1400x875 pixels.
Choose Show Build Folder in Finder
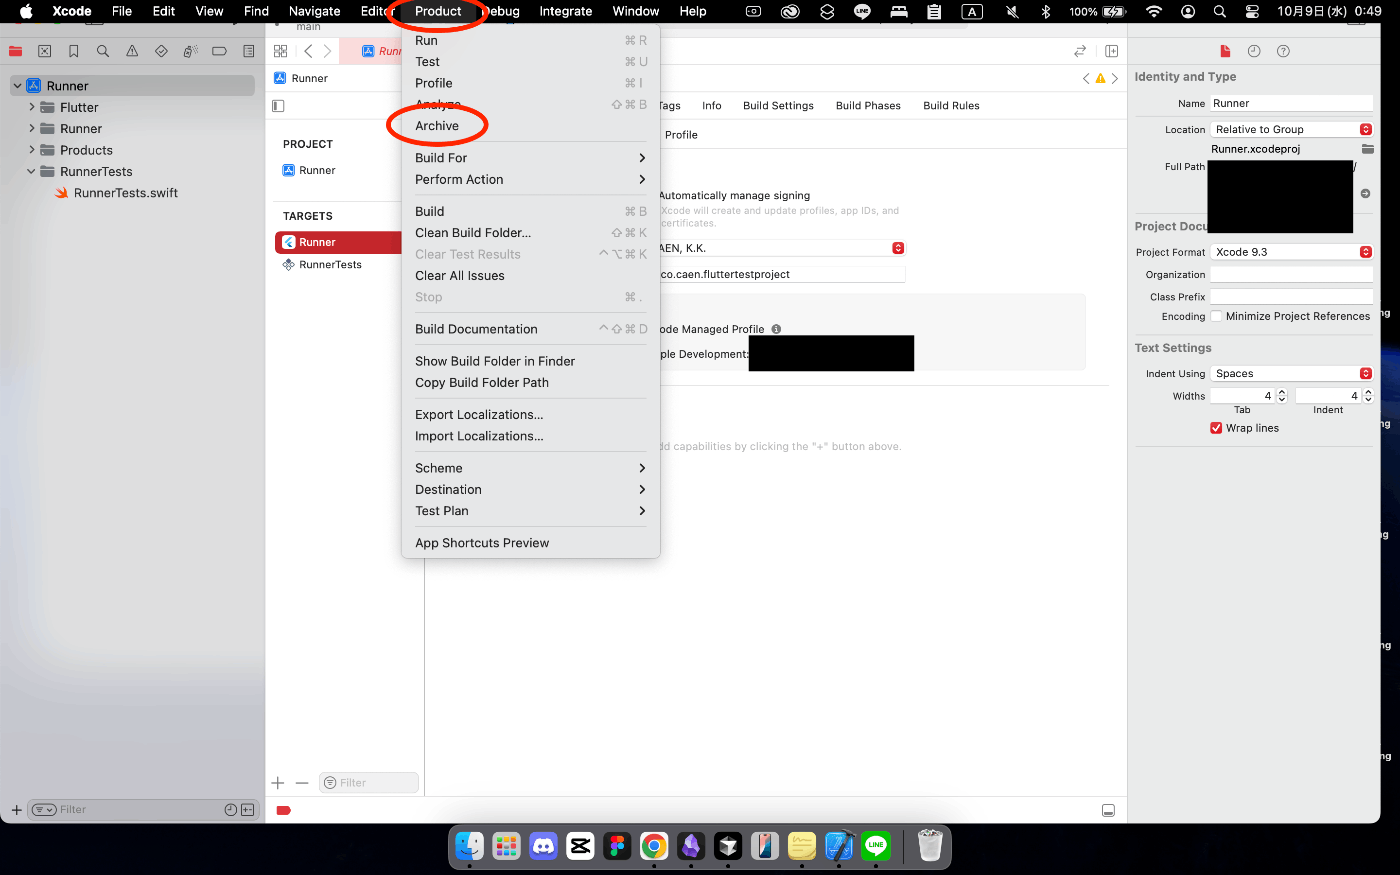click(x=530, y=361)
